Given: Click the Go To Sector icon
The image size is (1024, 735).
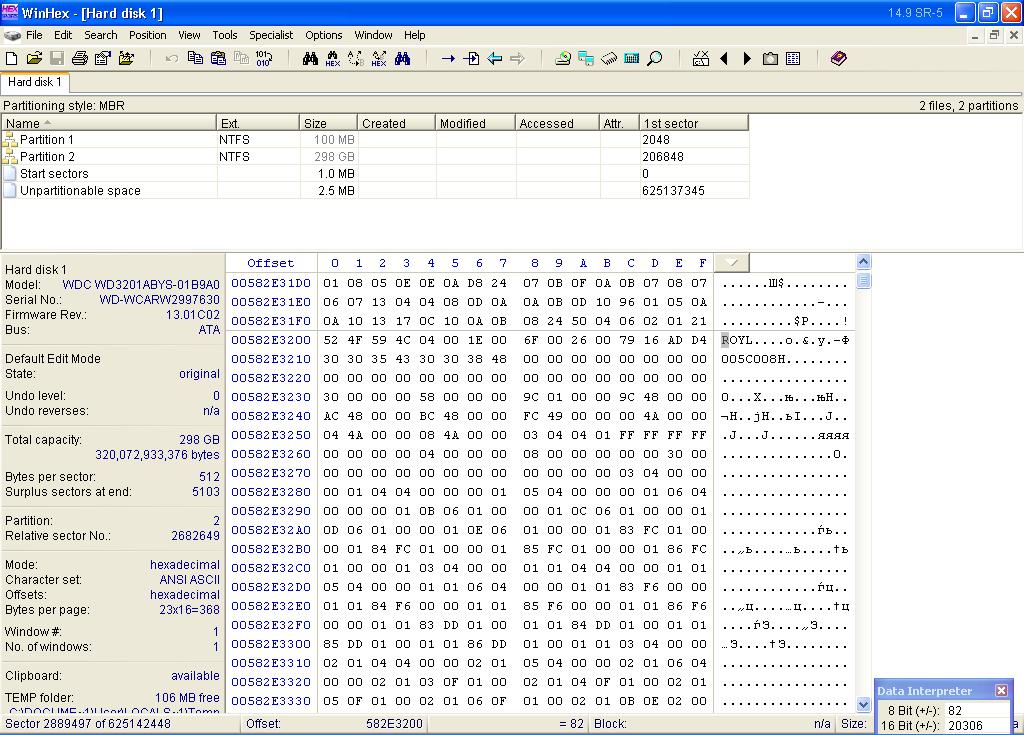Looking at the screenshot, I should pyautogui.click(x=472, y=59).
